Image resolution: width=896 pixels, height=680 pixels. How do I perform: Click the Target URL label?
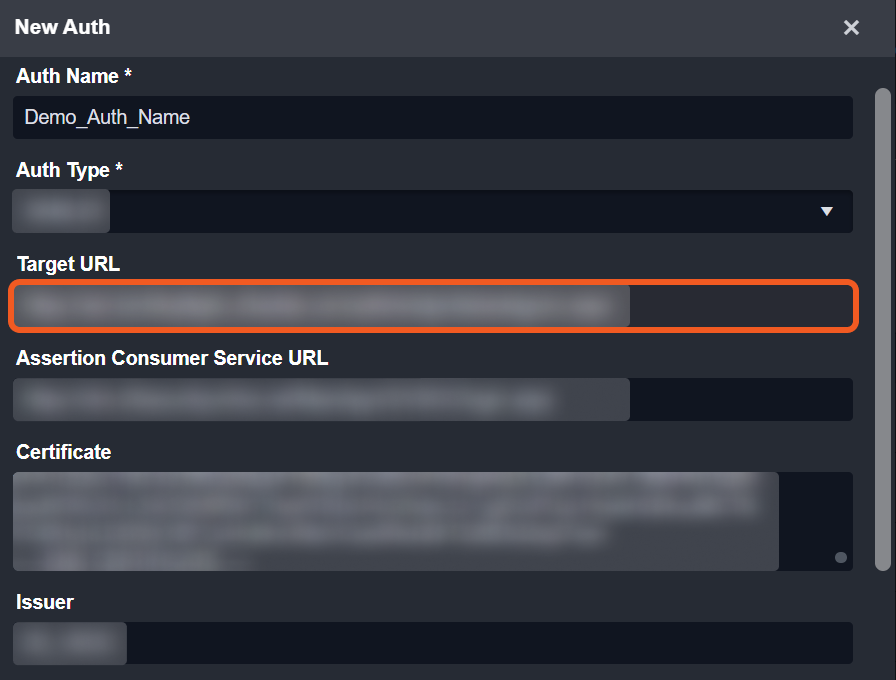pos(68,264)
